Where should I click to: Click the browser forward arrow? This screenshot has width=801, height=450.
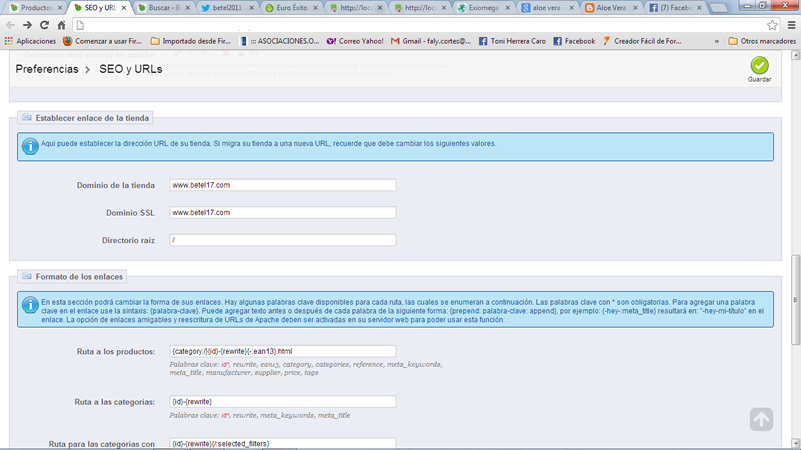click(27, 25)
